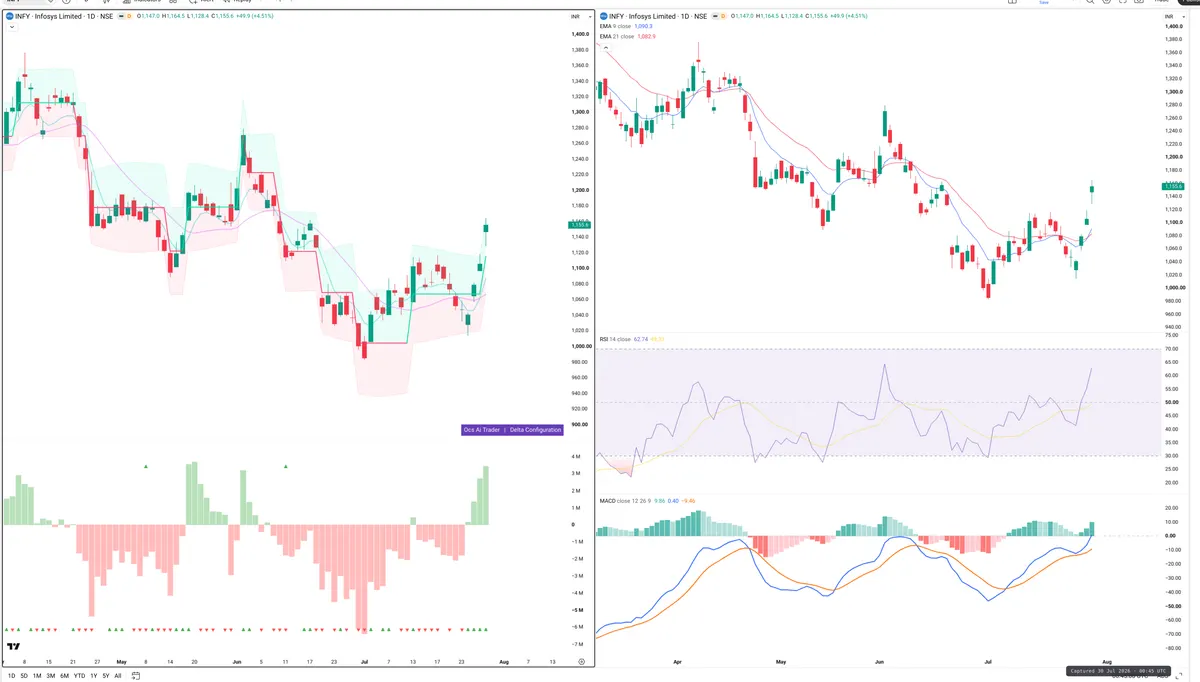Click current price tag 1,155.6 on right axis
This screenshot has width=1200, height=682.
tap(1173, 187)
